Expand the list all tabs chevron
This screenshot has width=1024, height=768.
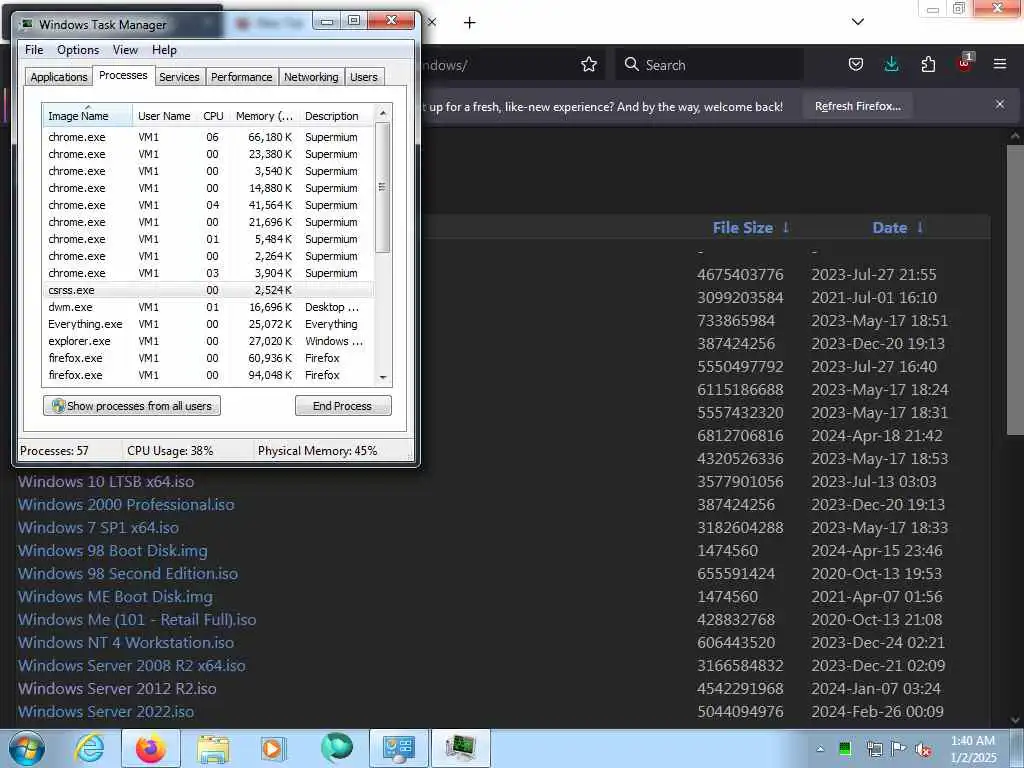858,22
